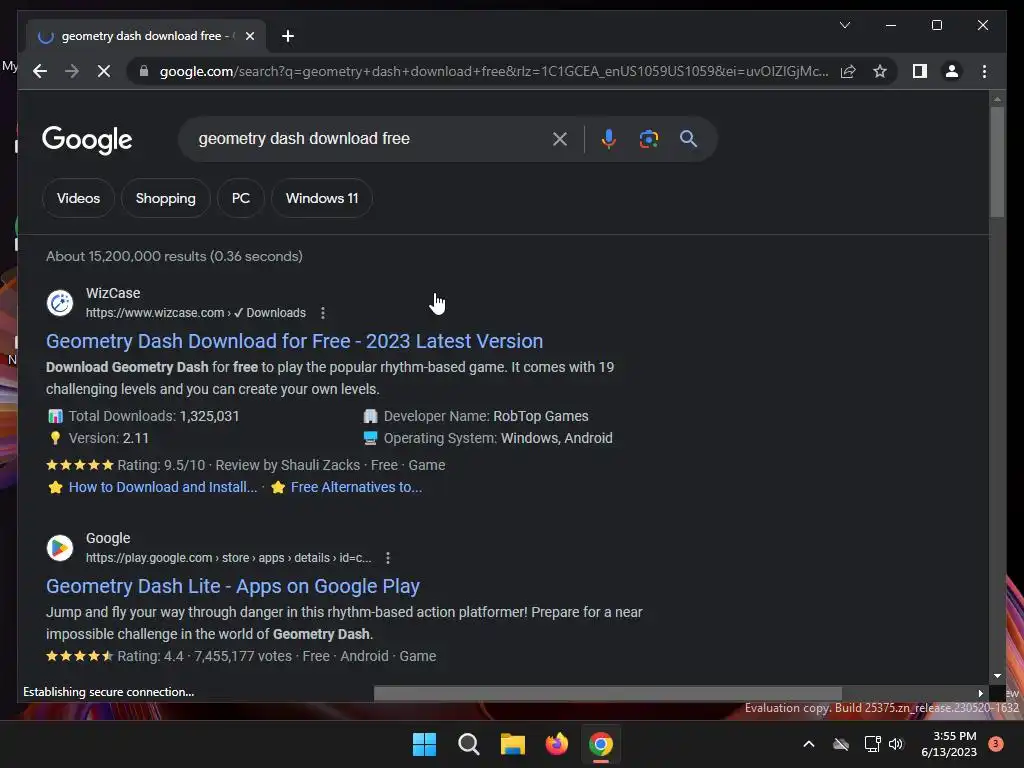Open Windows taskbar search
The image size is (1024, 768).
468,744
